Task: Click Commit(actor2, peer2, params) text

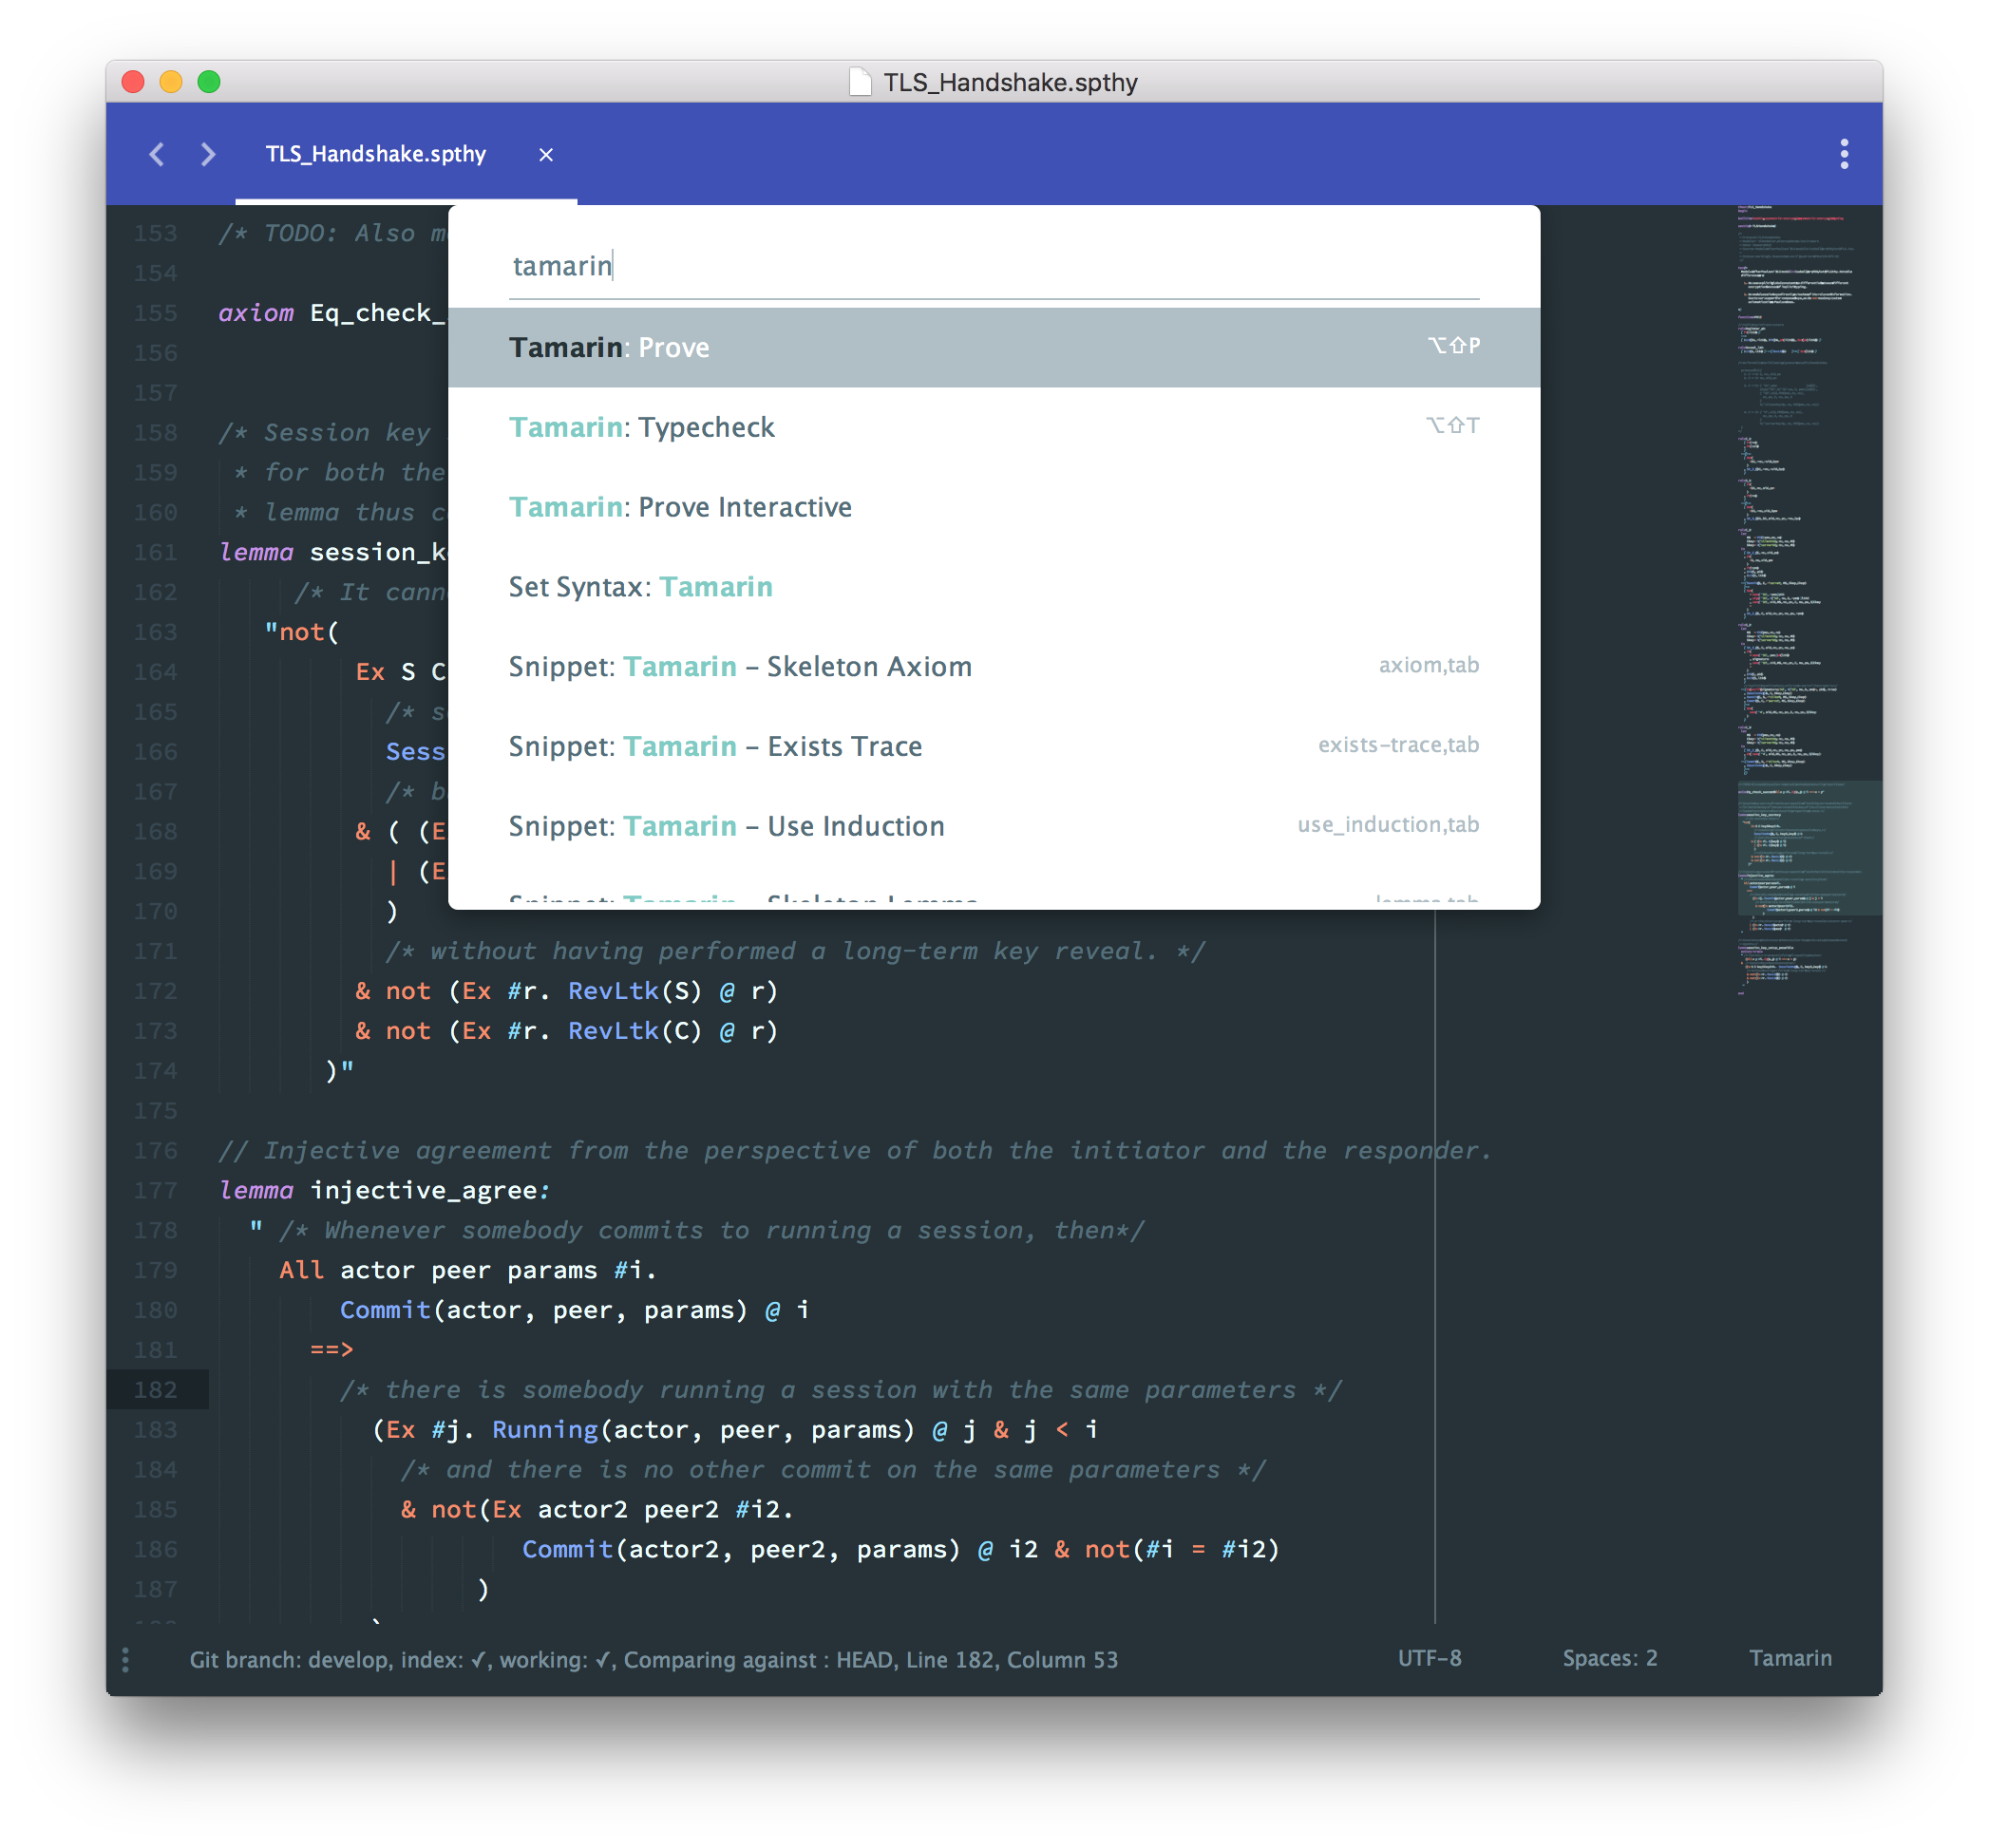Action: point(741,1549)
